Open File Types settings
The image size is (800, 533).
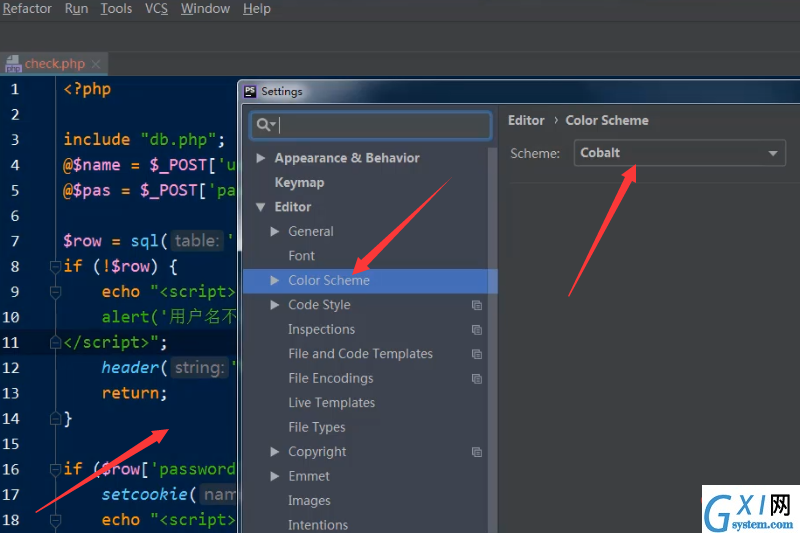tap(317, 427)
